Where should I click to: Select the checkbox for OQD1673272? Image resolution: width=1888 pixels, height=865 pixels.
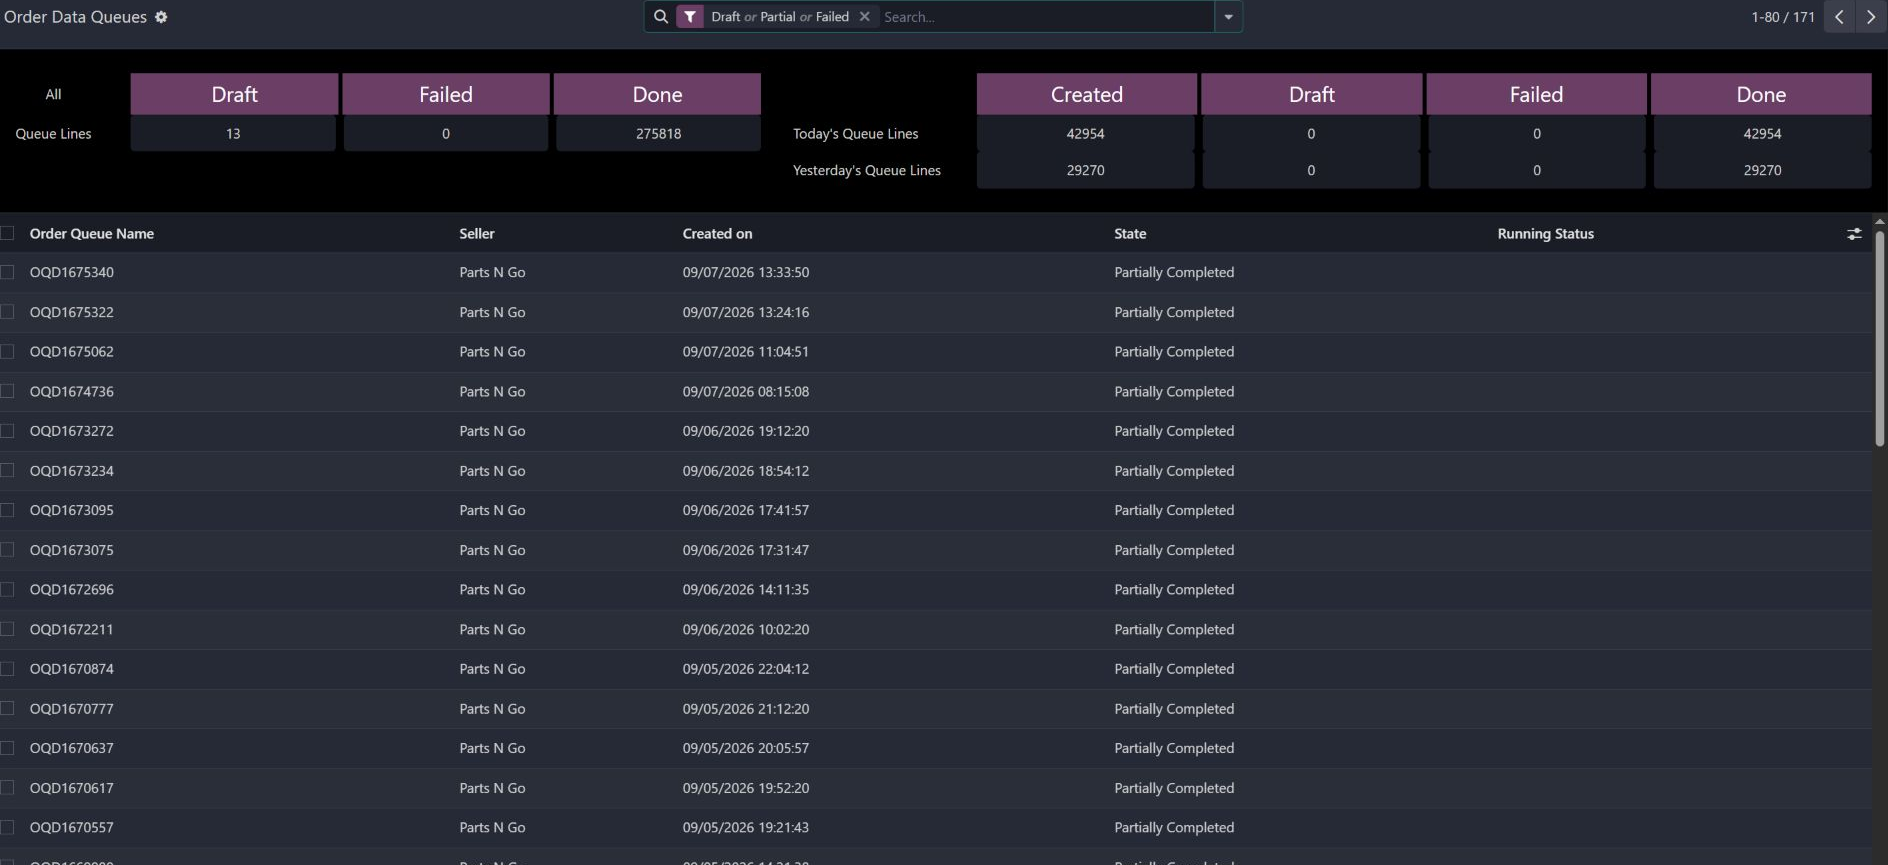(8, 431)
